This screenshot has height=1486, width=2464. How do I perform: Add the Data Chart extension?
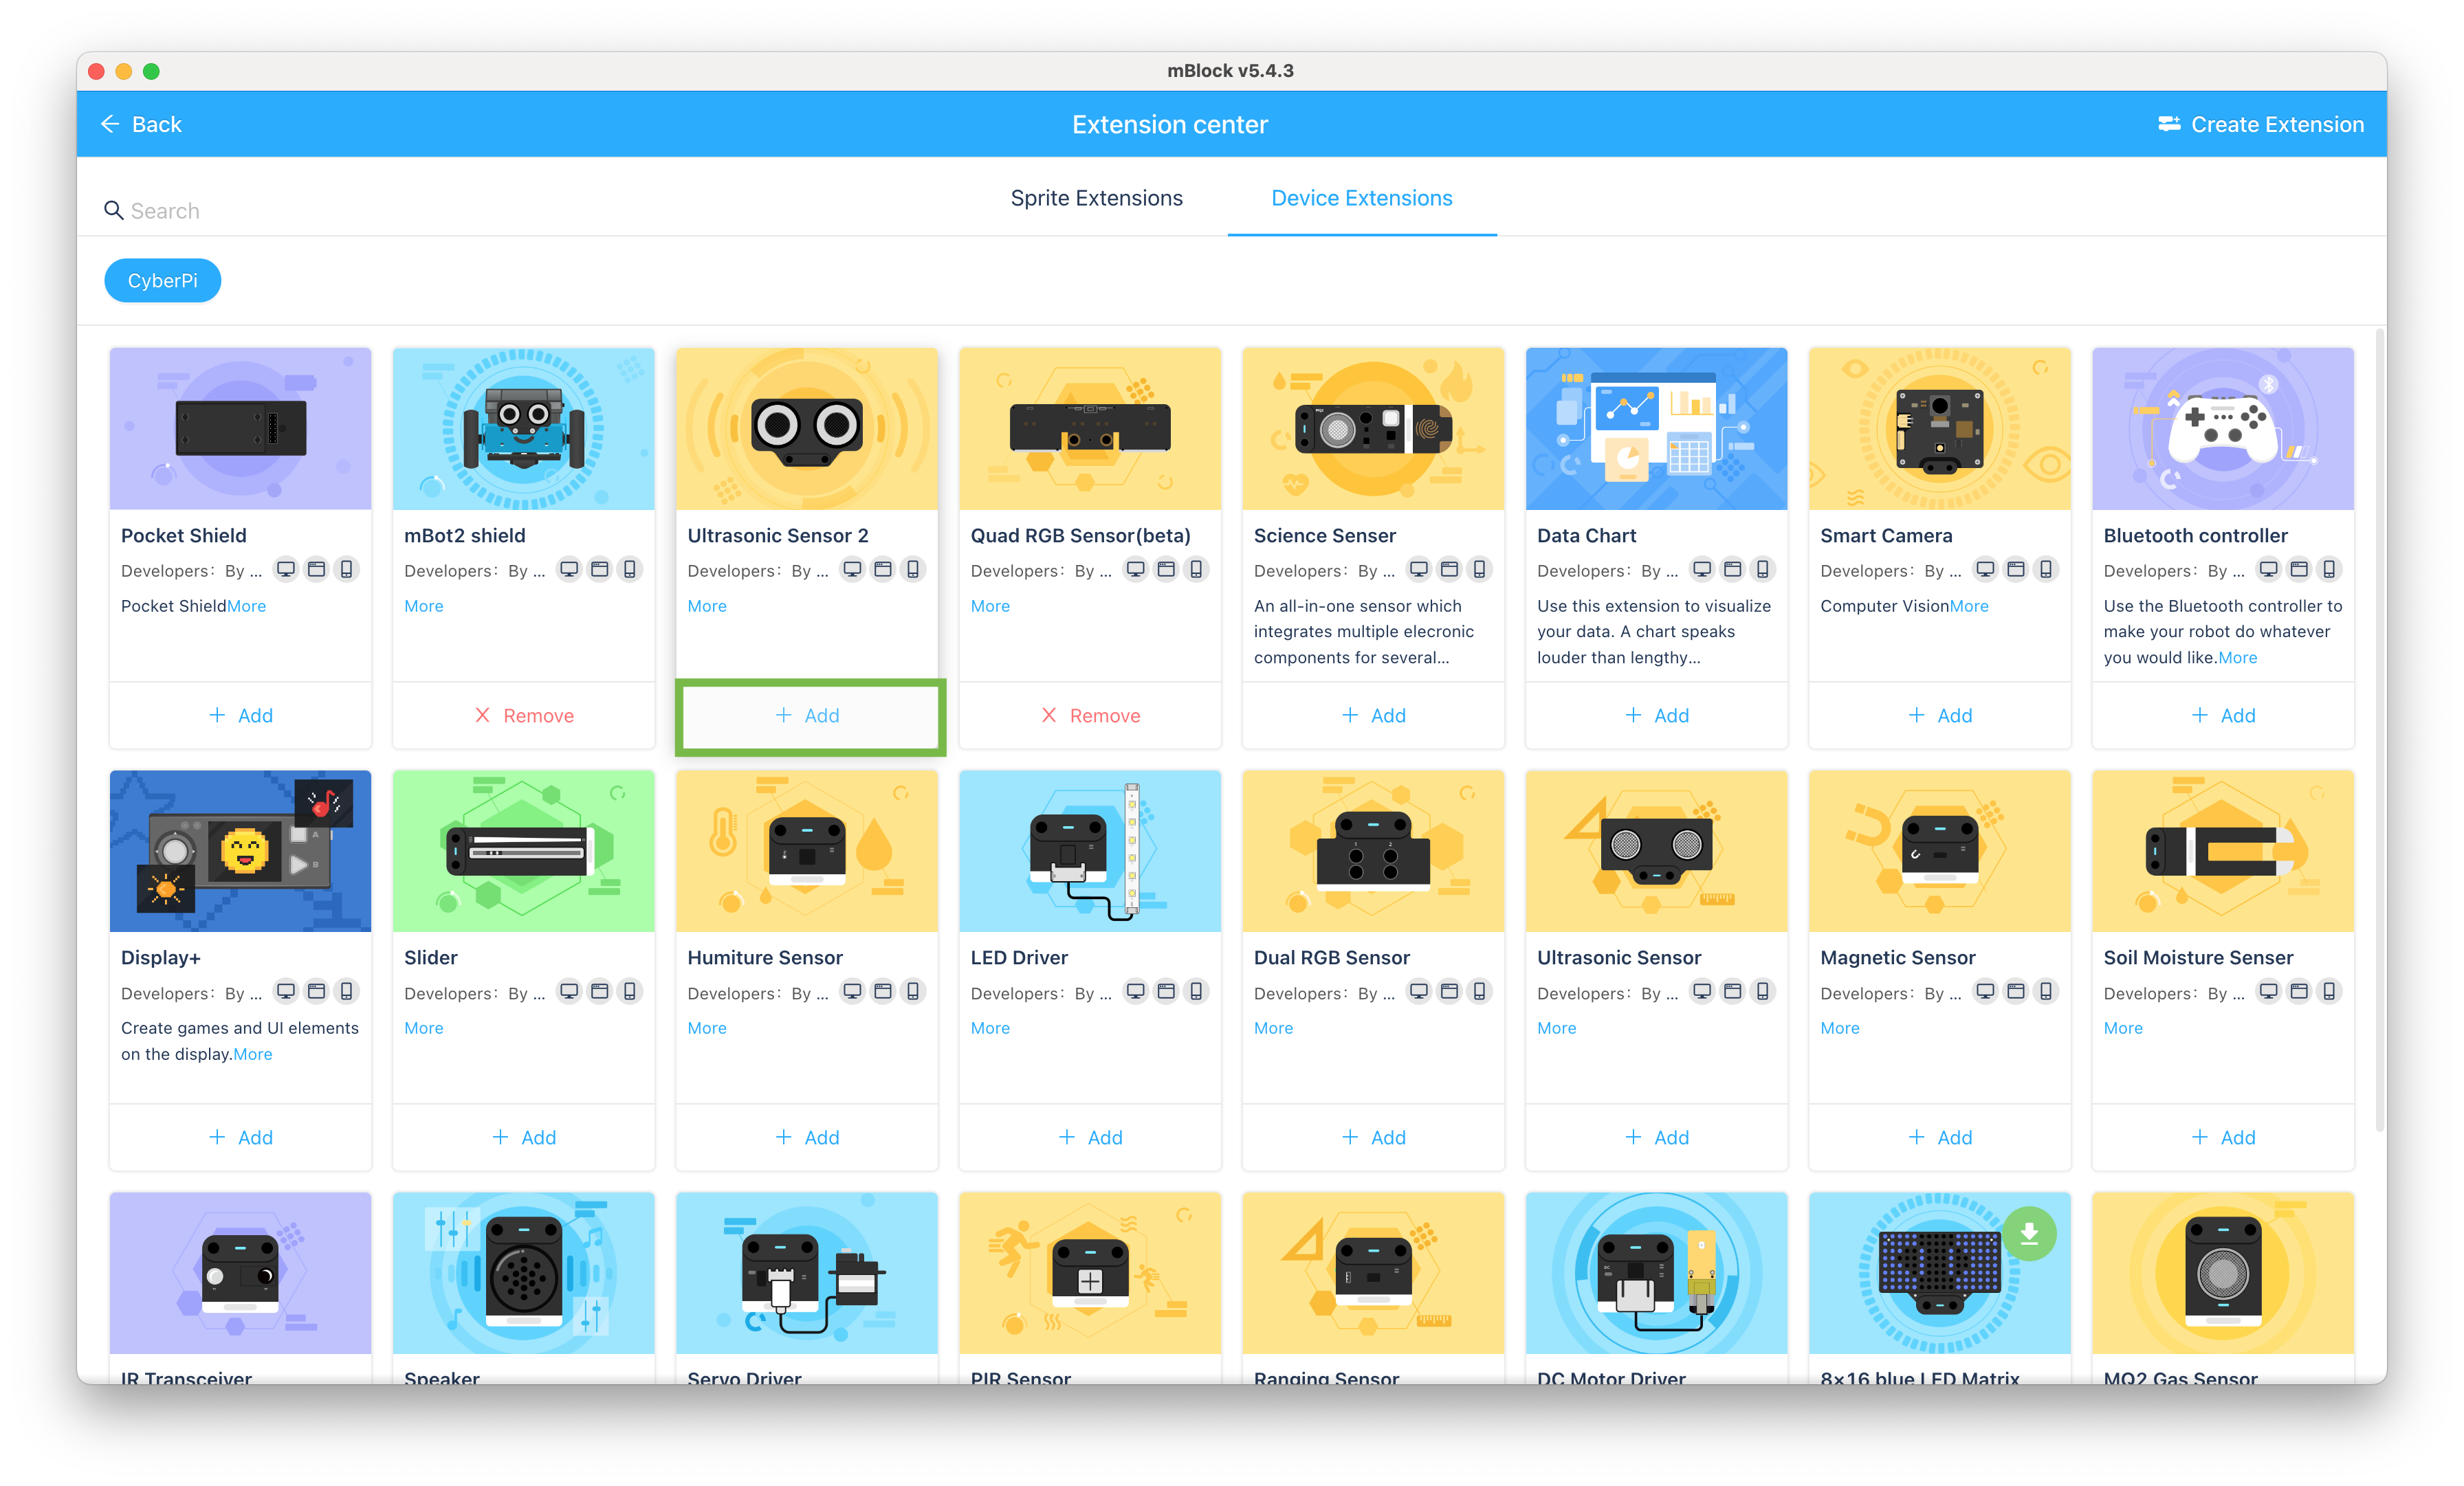click(1656, 715)
